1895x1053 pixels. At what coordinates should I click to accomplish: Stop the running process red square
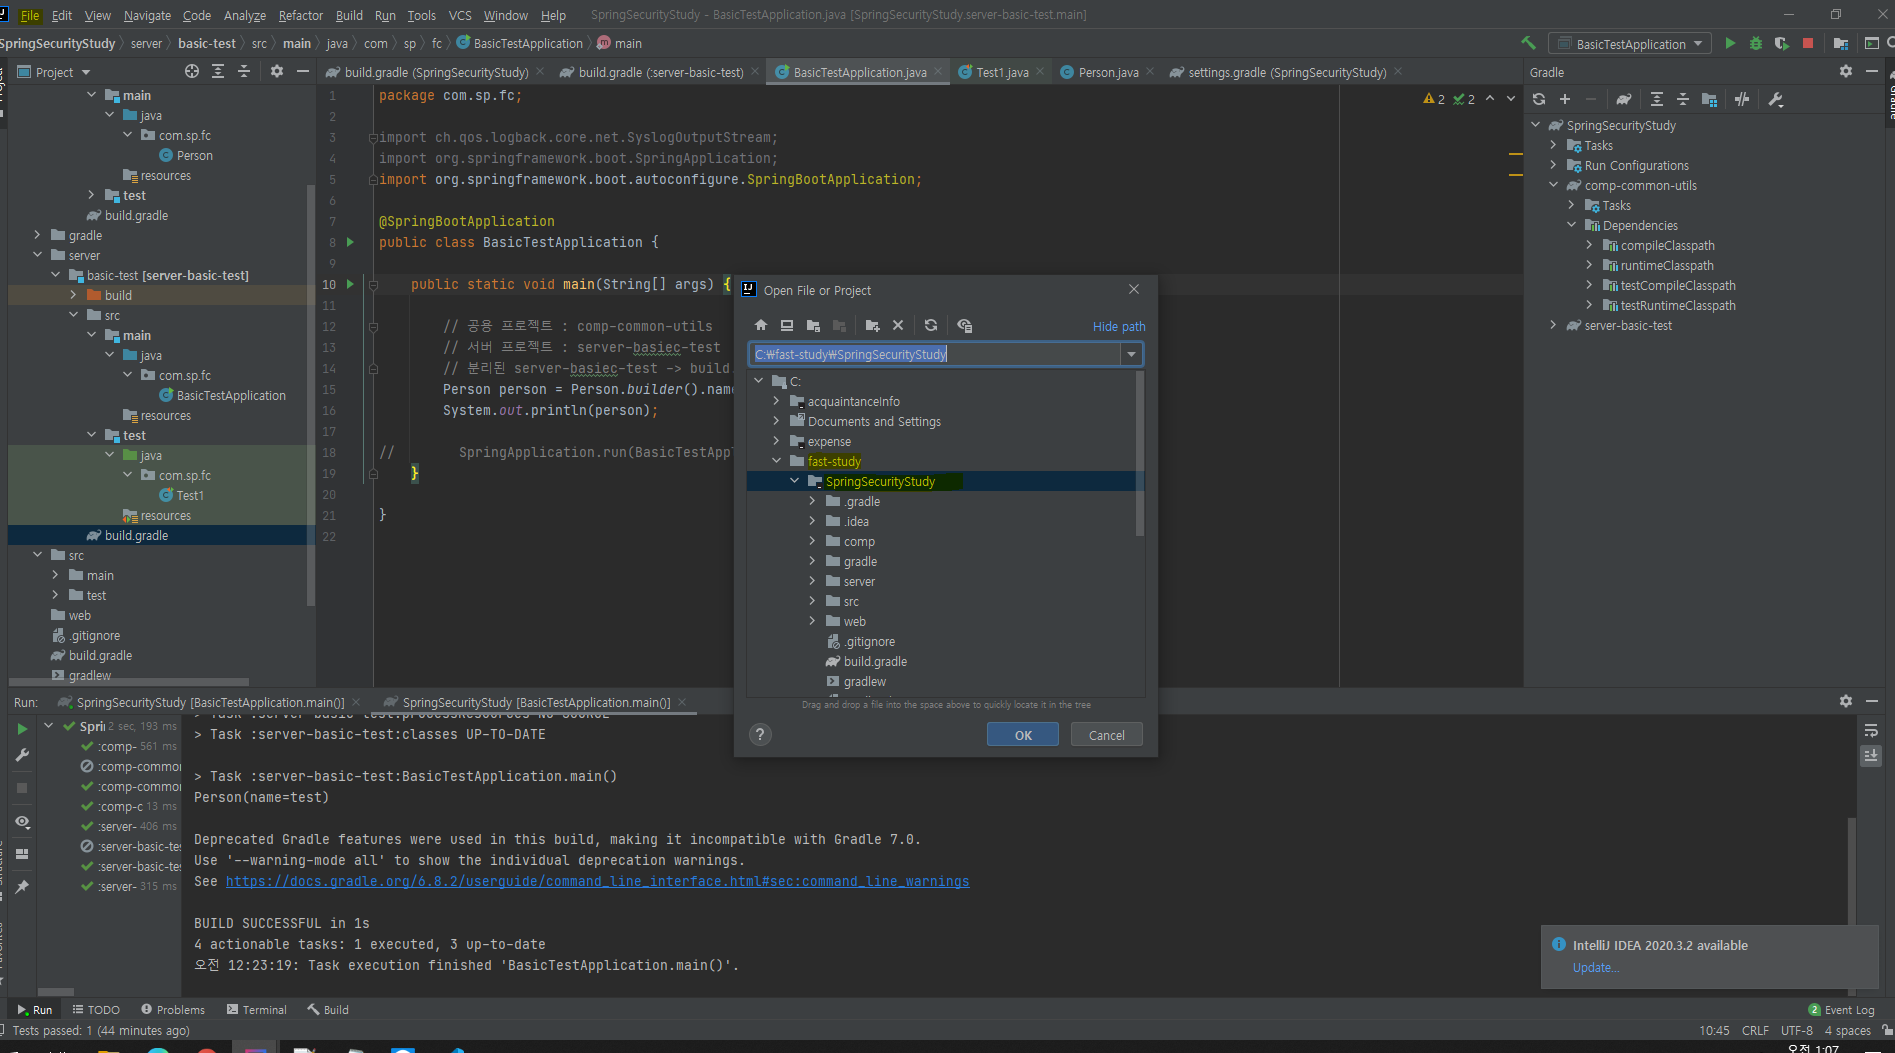point(1808,43)
